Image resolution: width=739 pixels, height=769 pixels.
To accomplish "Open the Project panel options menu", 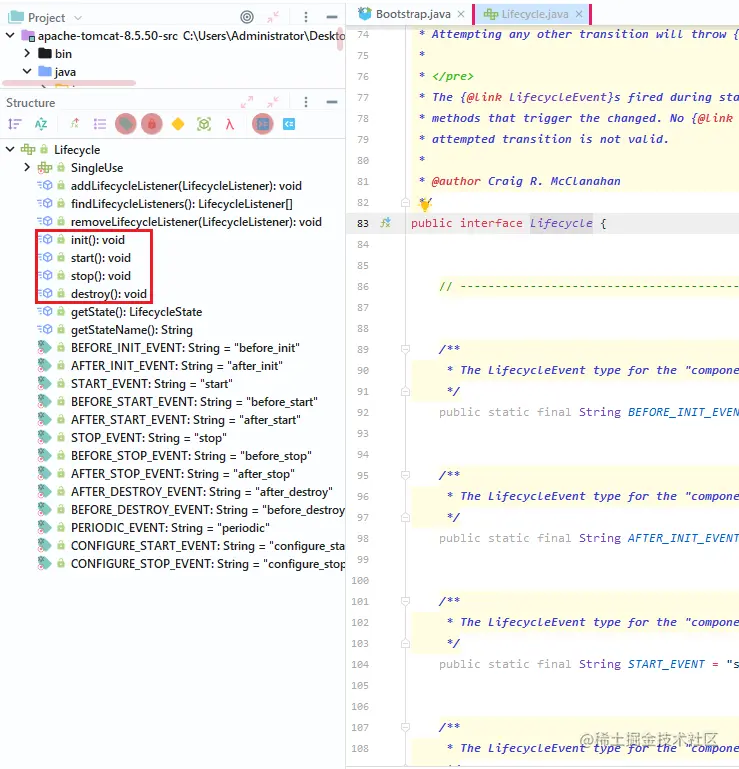I will 306,17.
